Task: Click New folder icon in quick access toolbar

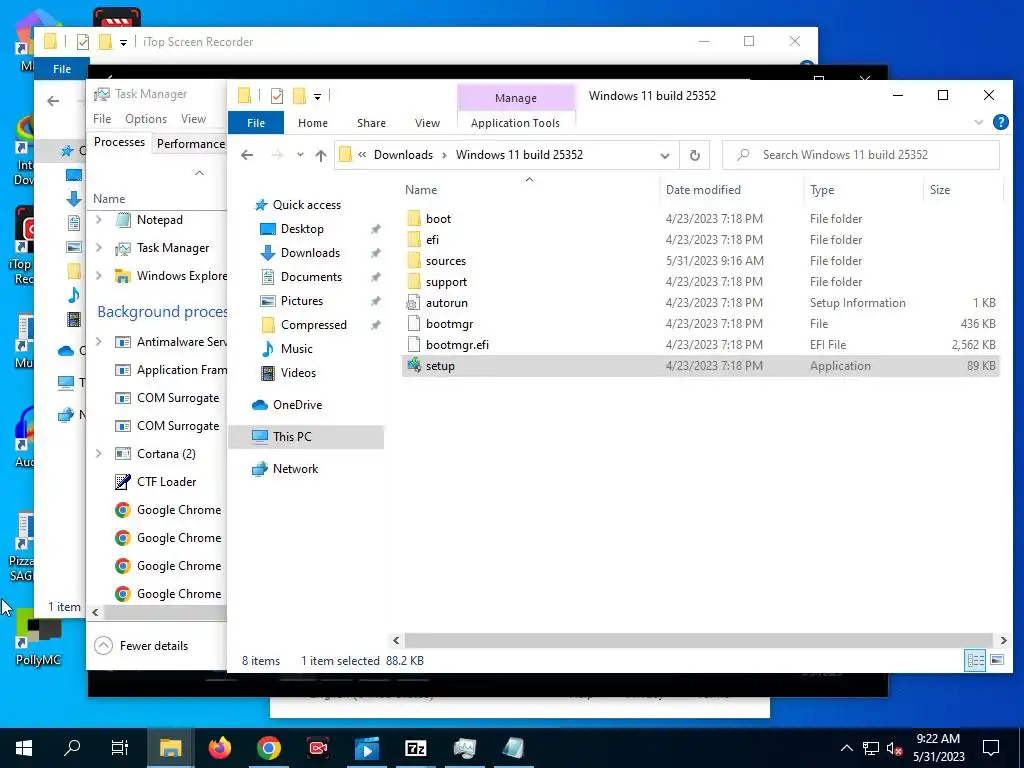Action: point(299,96)
